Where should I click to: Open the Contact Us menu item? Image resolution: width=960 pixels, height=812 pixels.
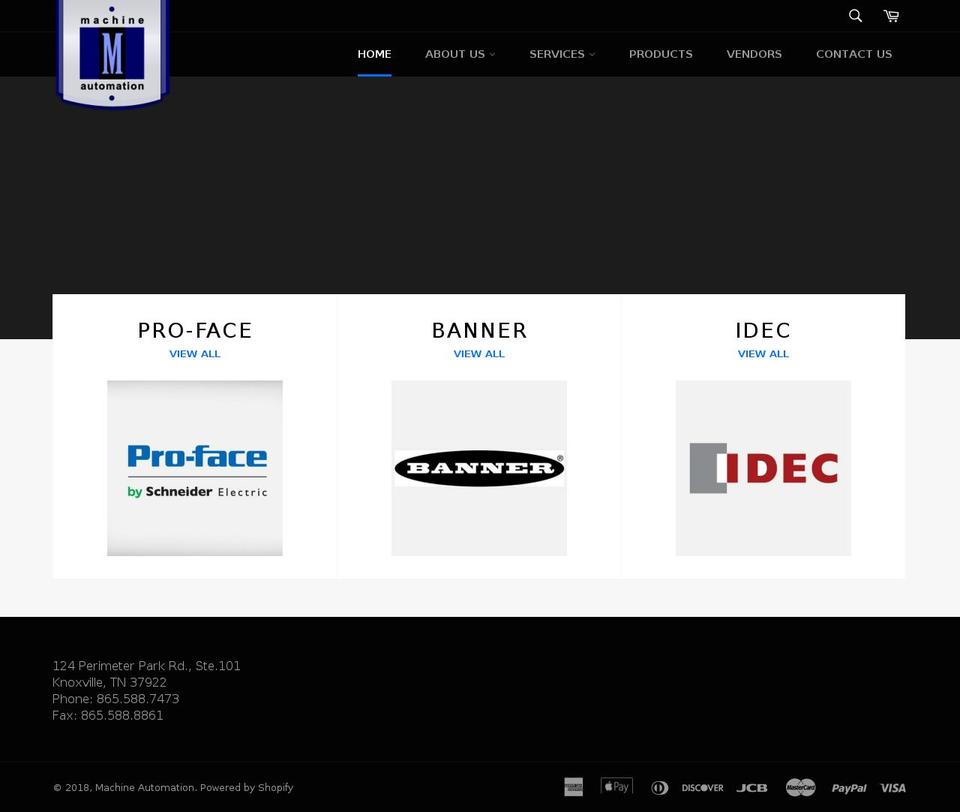[853, 54]
